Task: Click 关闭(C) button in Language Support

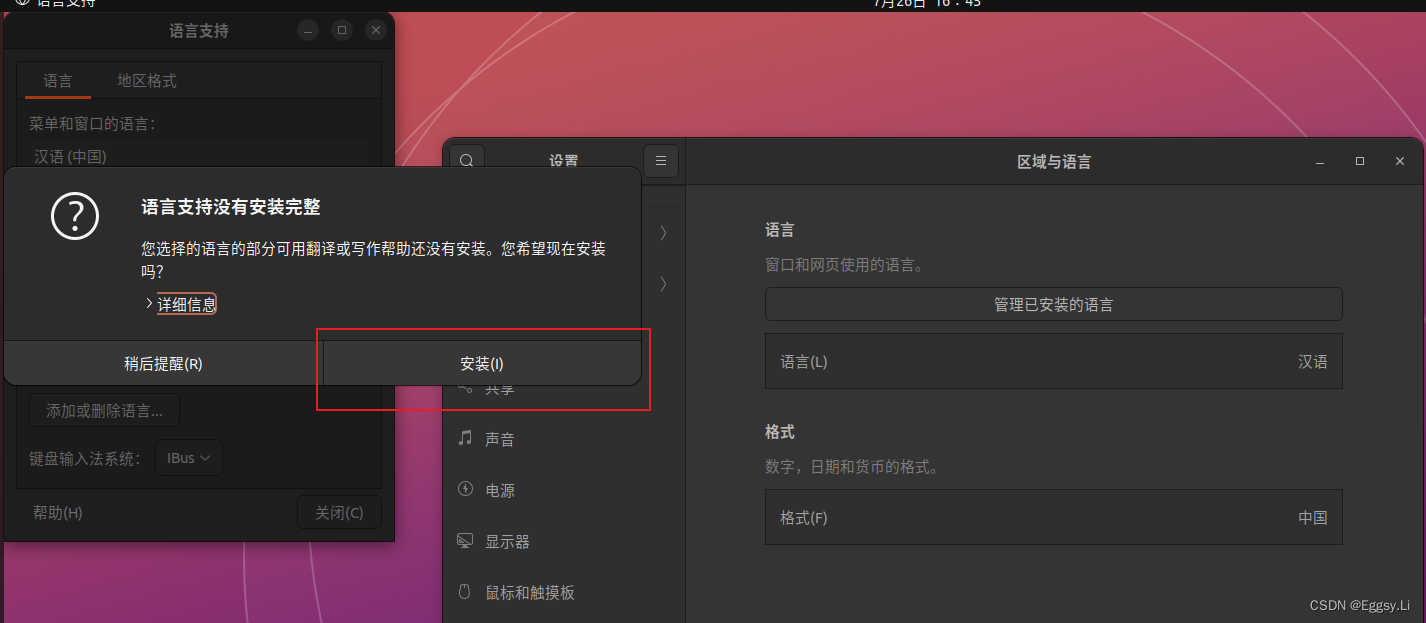Action: tap(339, 512)
